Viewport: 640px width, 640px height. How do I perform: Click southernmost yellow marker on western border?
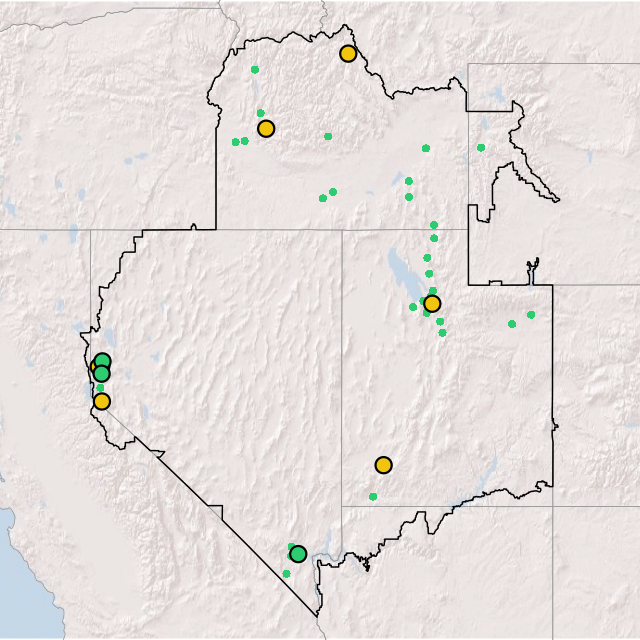(x=101, y=402)
